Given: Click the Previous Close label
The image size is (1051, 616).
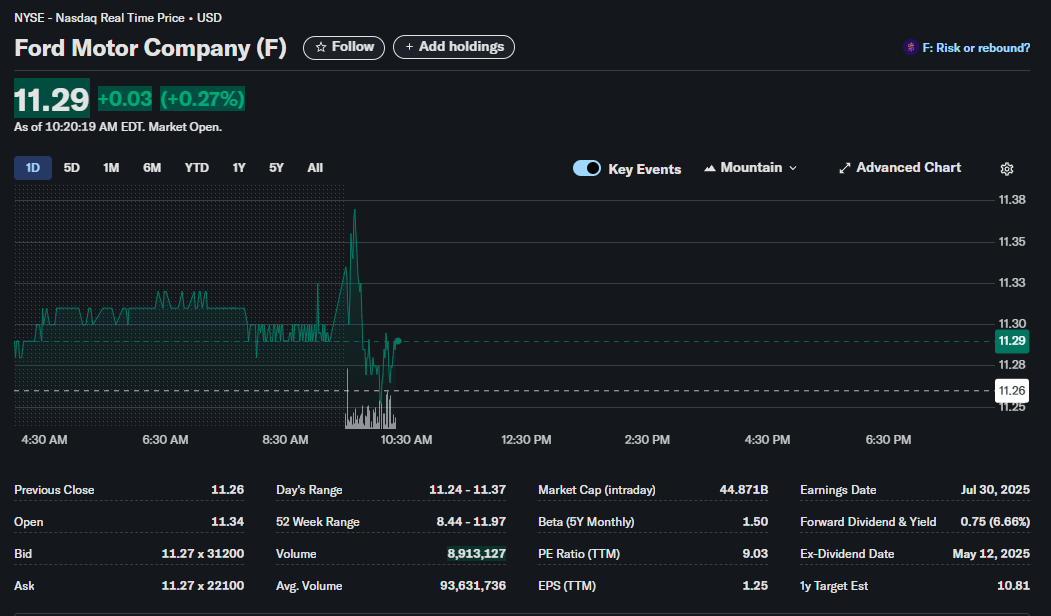Looking at the screenshot, I should click(x=54, y=490).
